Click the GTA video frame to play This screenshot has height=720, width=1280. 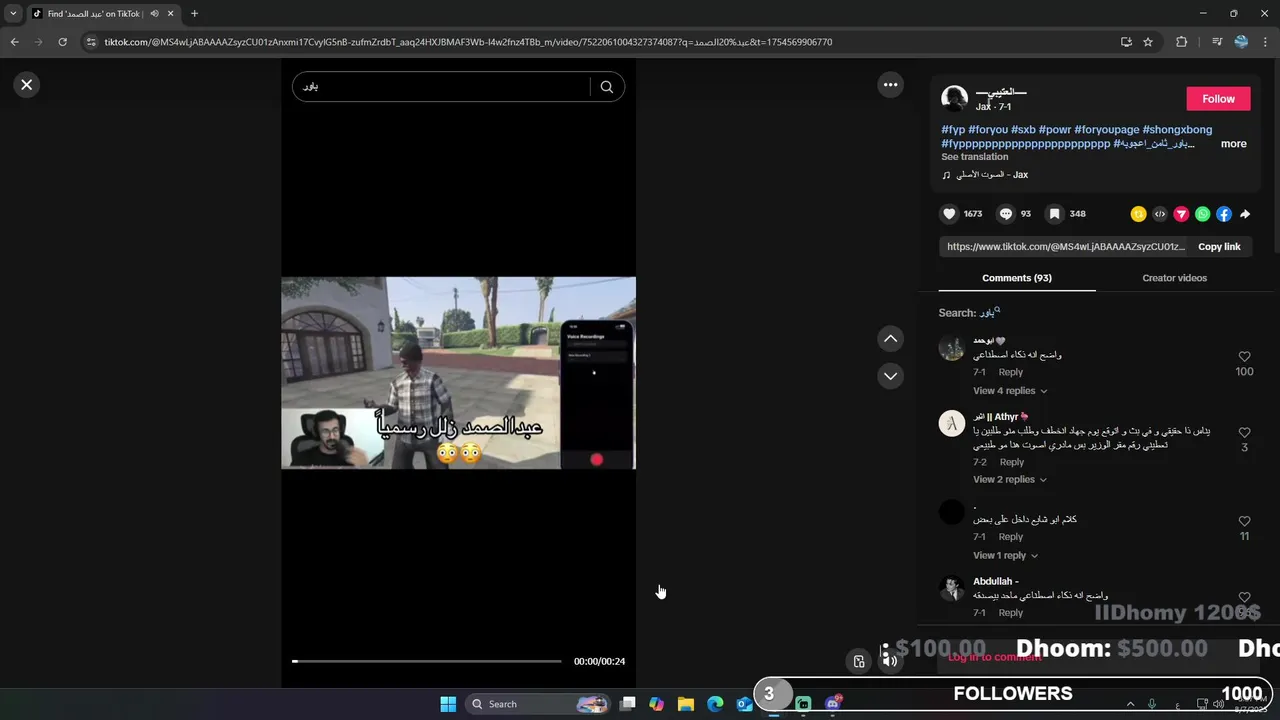(x=458, y=373)
